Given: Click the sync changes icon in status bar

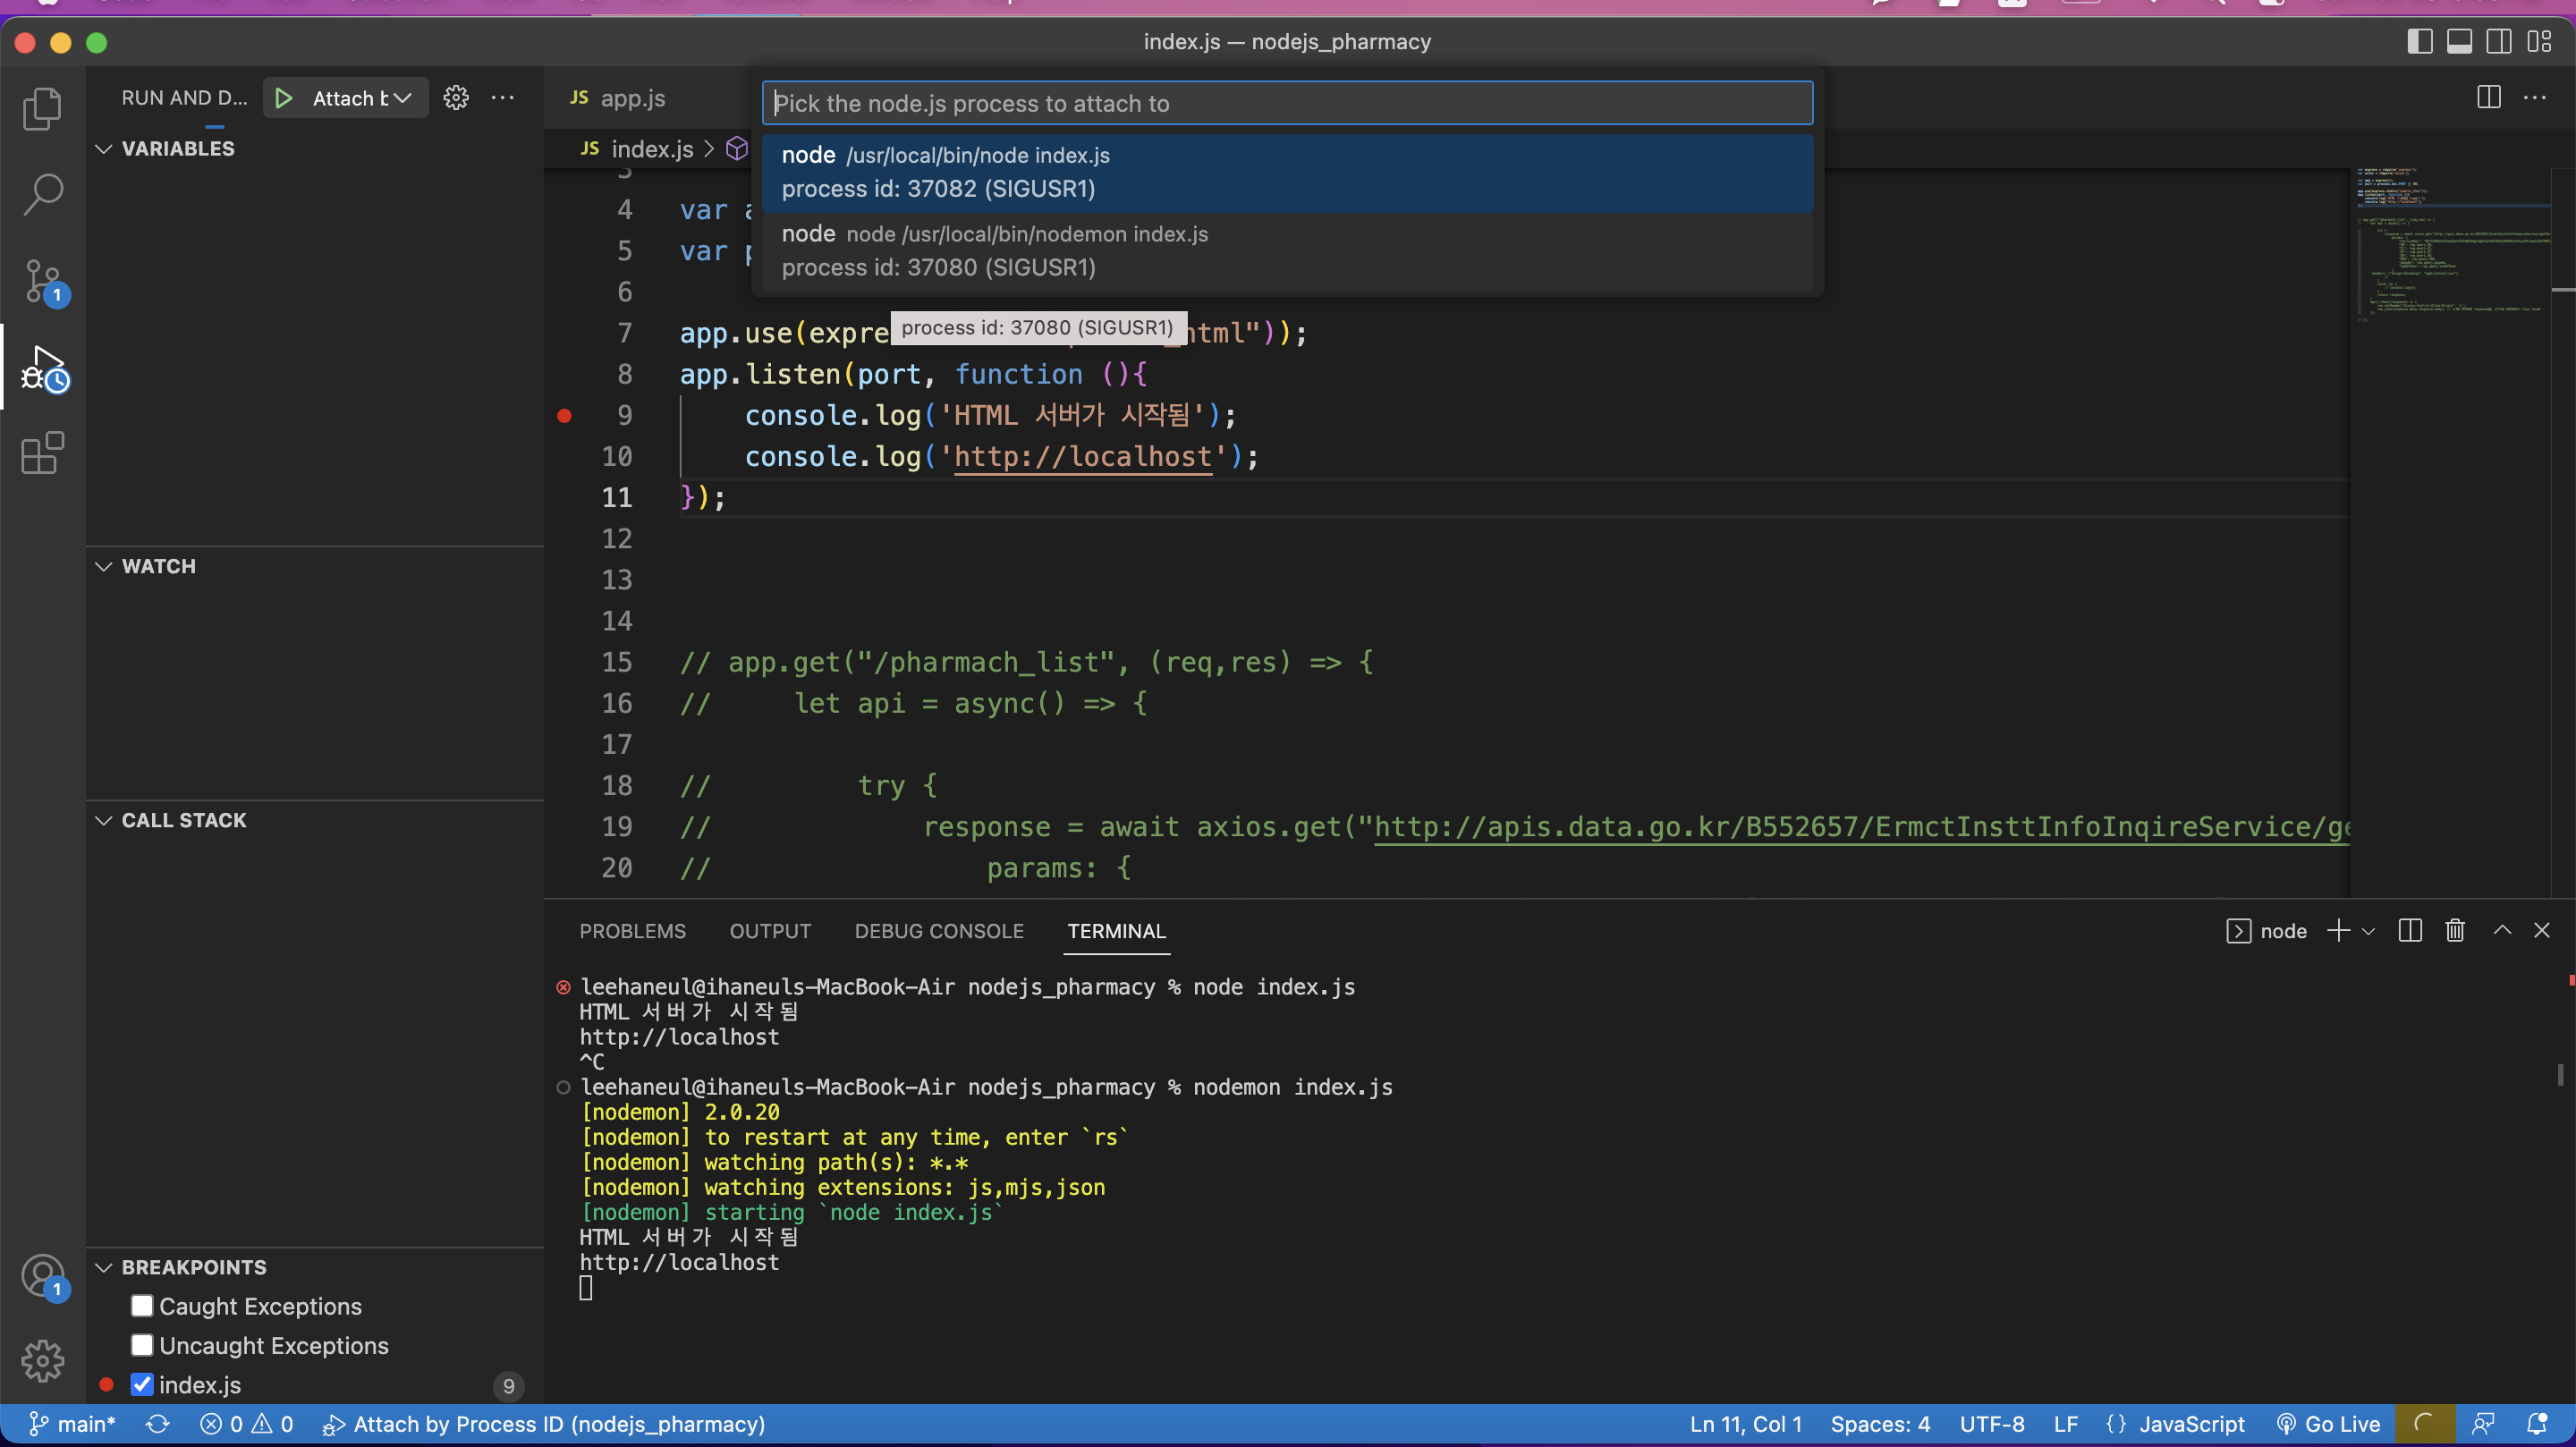Looking at the screenshot, I should pos(157,1424).
